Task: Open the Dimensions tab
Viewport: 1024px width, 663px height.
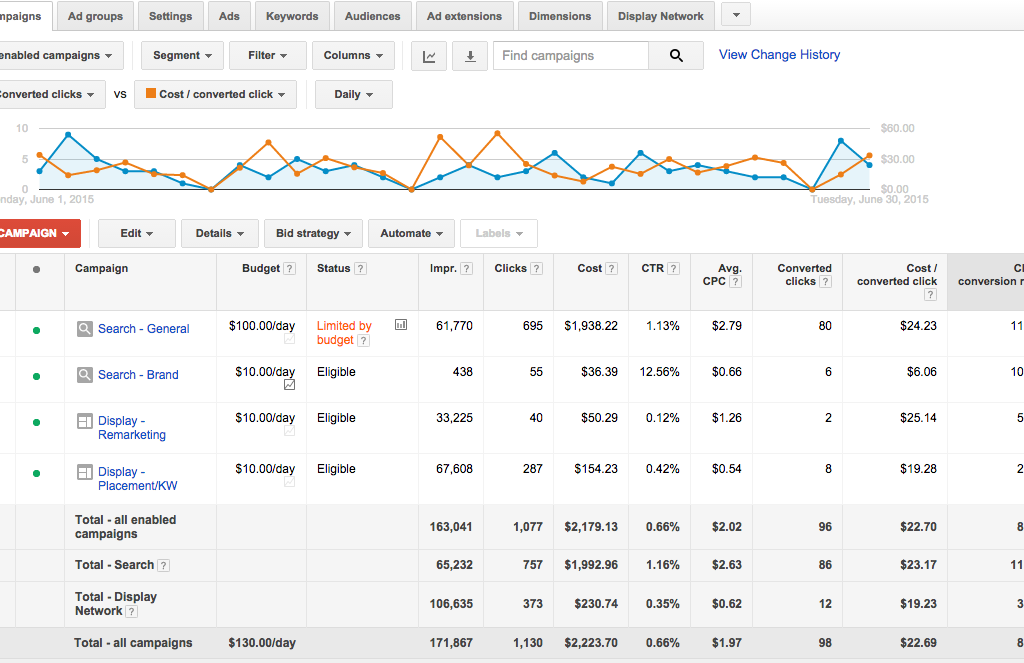Action: point(560,15)
